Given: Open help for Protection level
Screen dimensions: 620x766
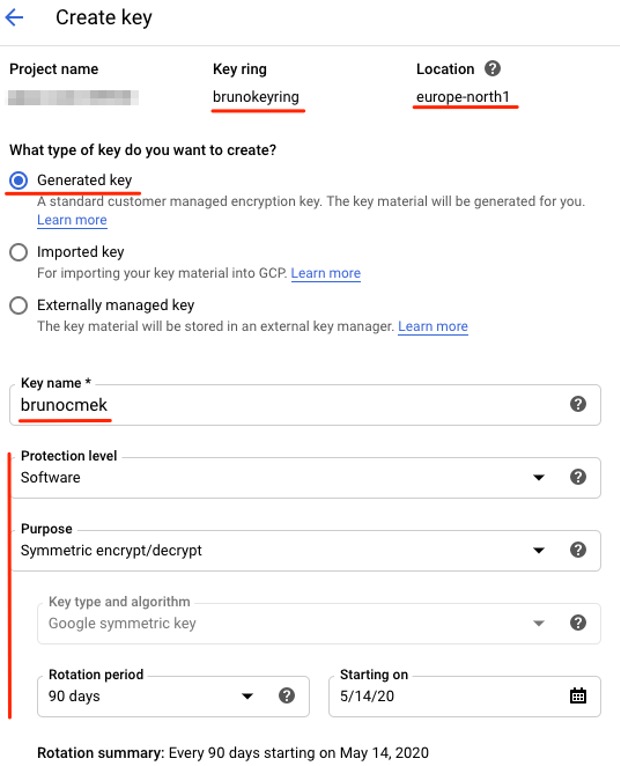Looking at the screenshot, I should pos(577,477).
